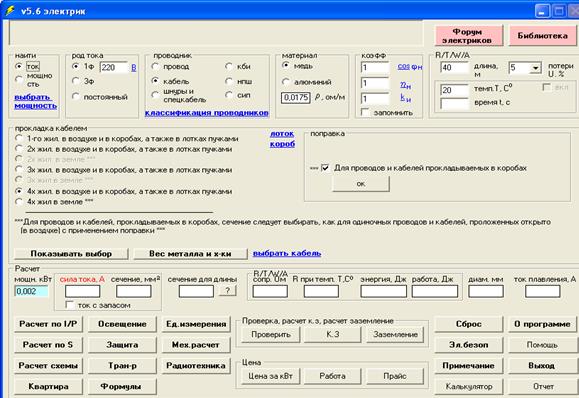The width and height of the screenshot is (579, 398).
Task: Click the voltage field showing 220
Action: [x=114, y=67]
